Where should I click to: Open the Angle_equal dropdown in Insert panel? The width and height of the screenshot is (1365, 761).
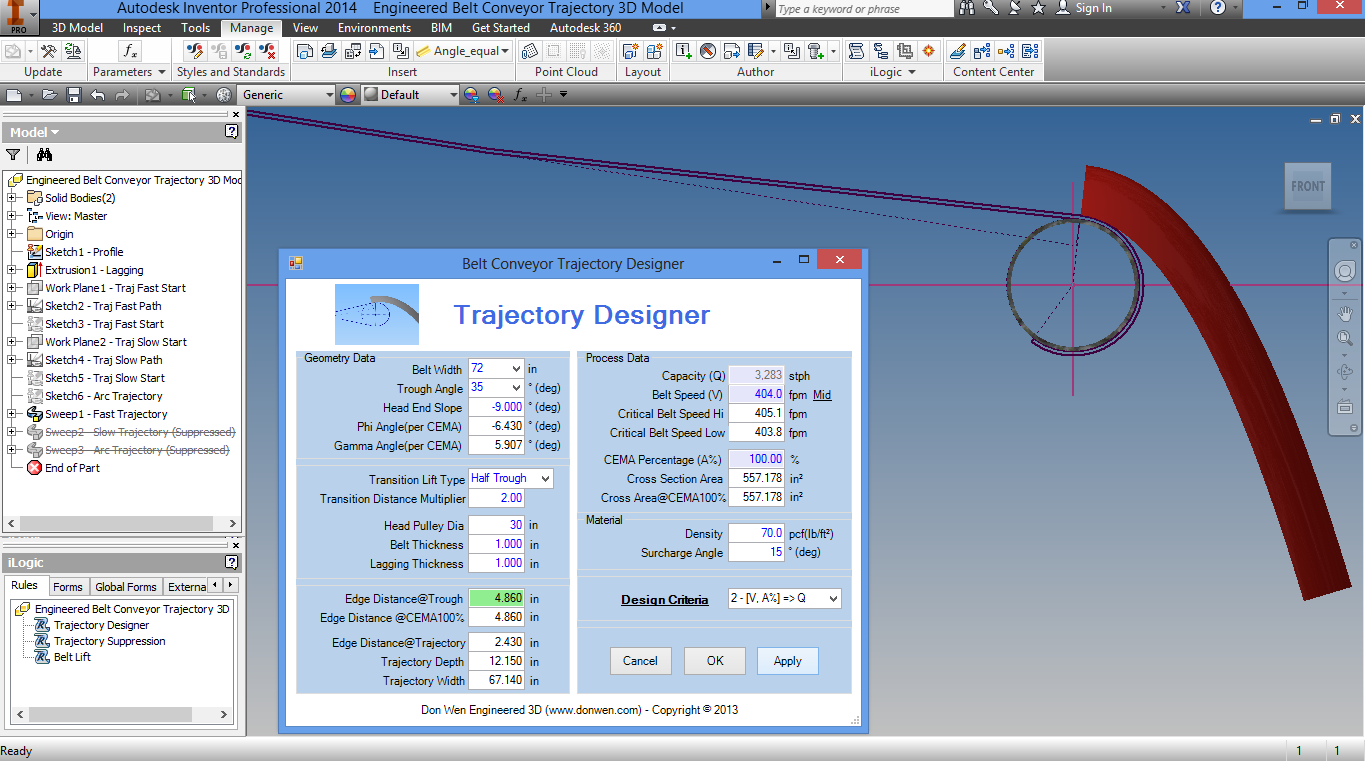[505, 51]
